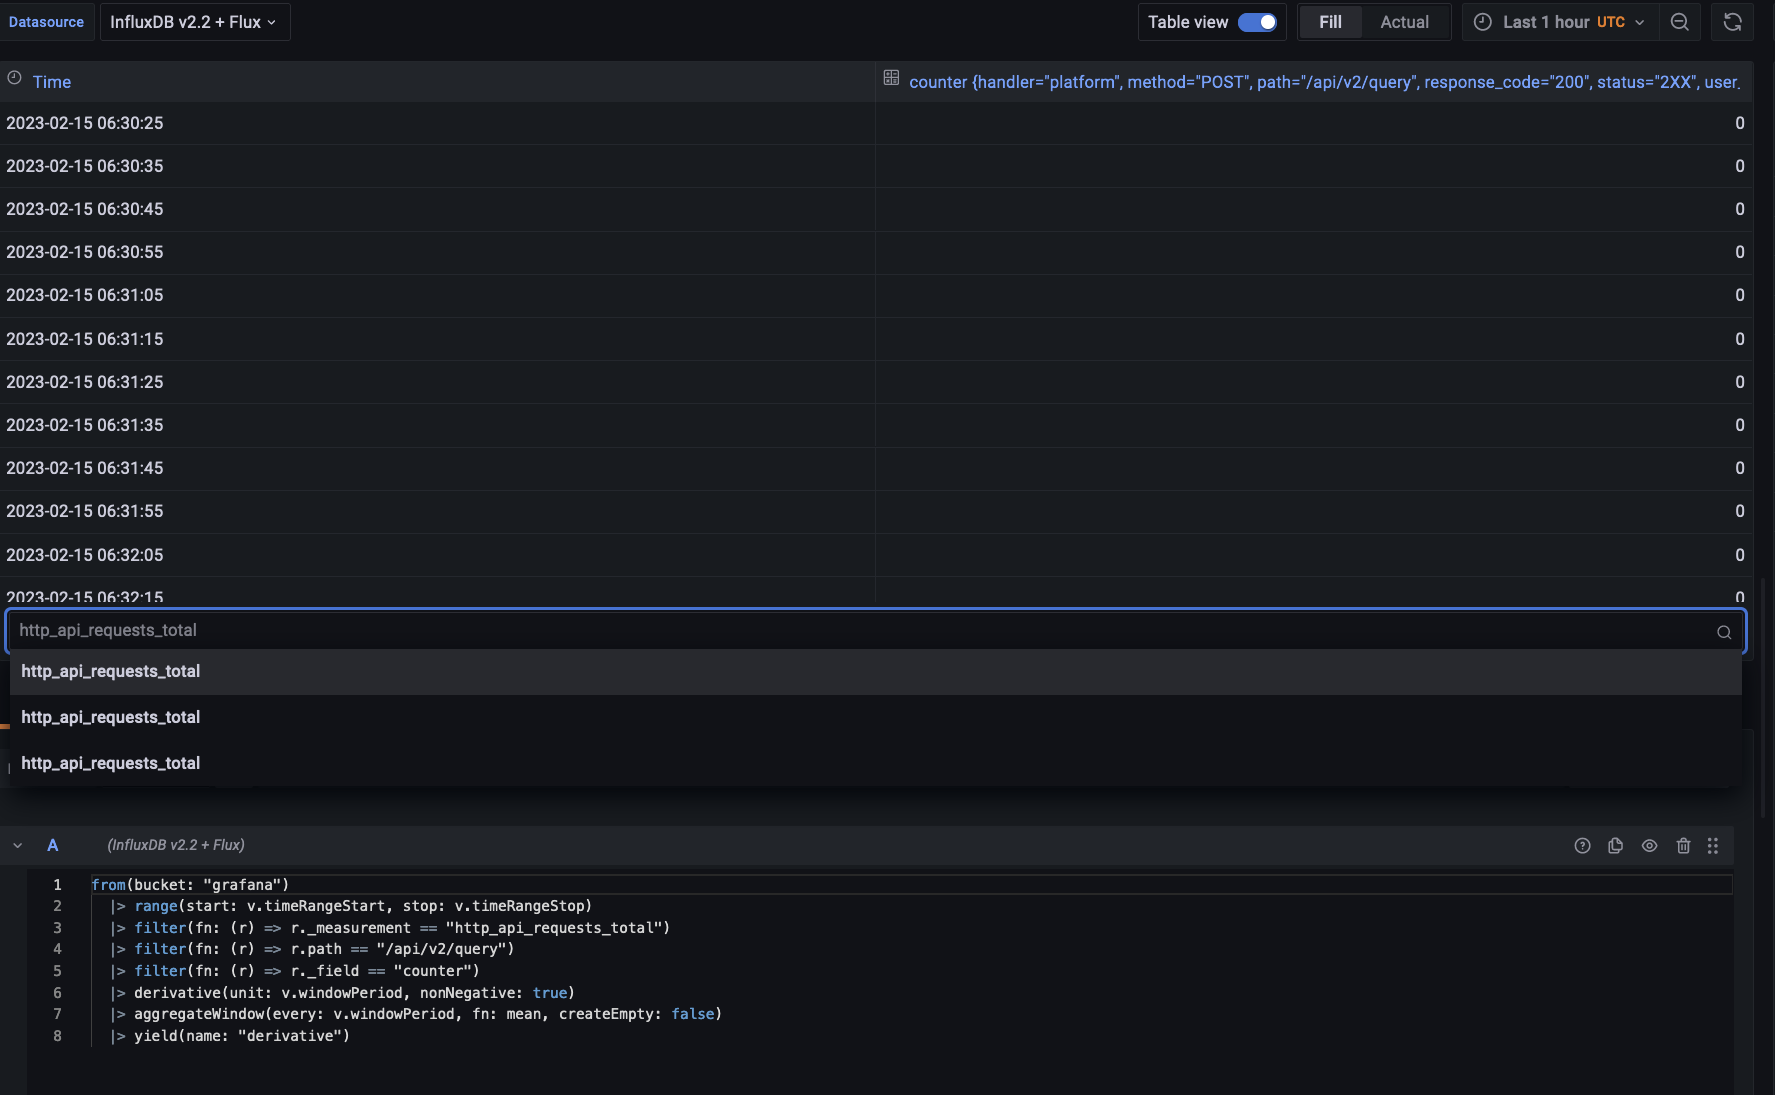The height and width of the screenshot is (1095, 1775).
Task: Switch display mode from Fill to Actual
Action: point(1404,21)
